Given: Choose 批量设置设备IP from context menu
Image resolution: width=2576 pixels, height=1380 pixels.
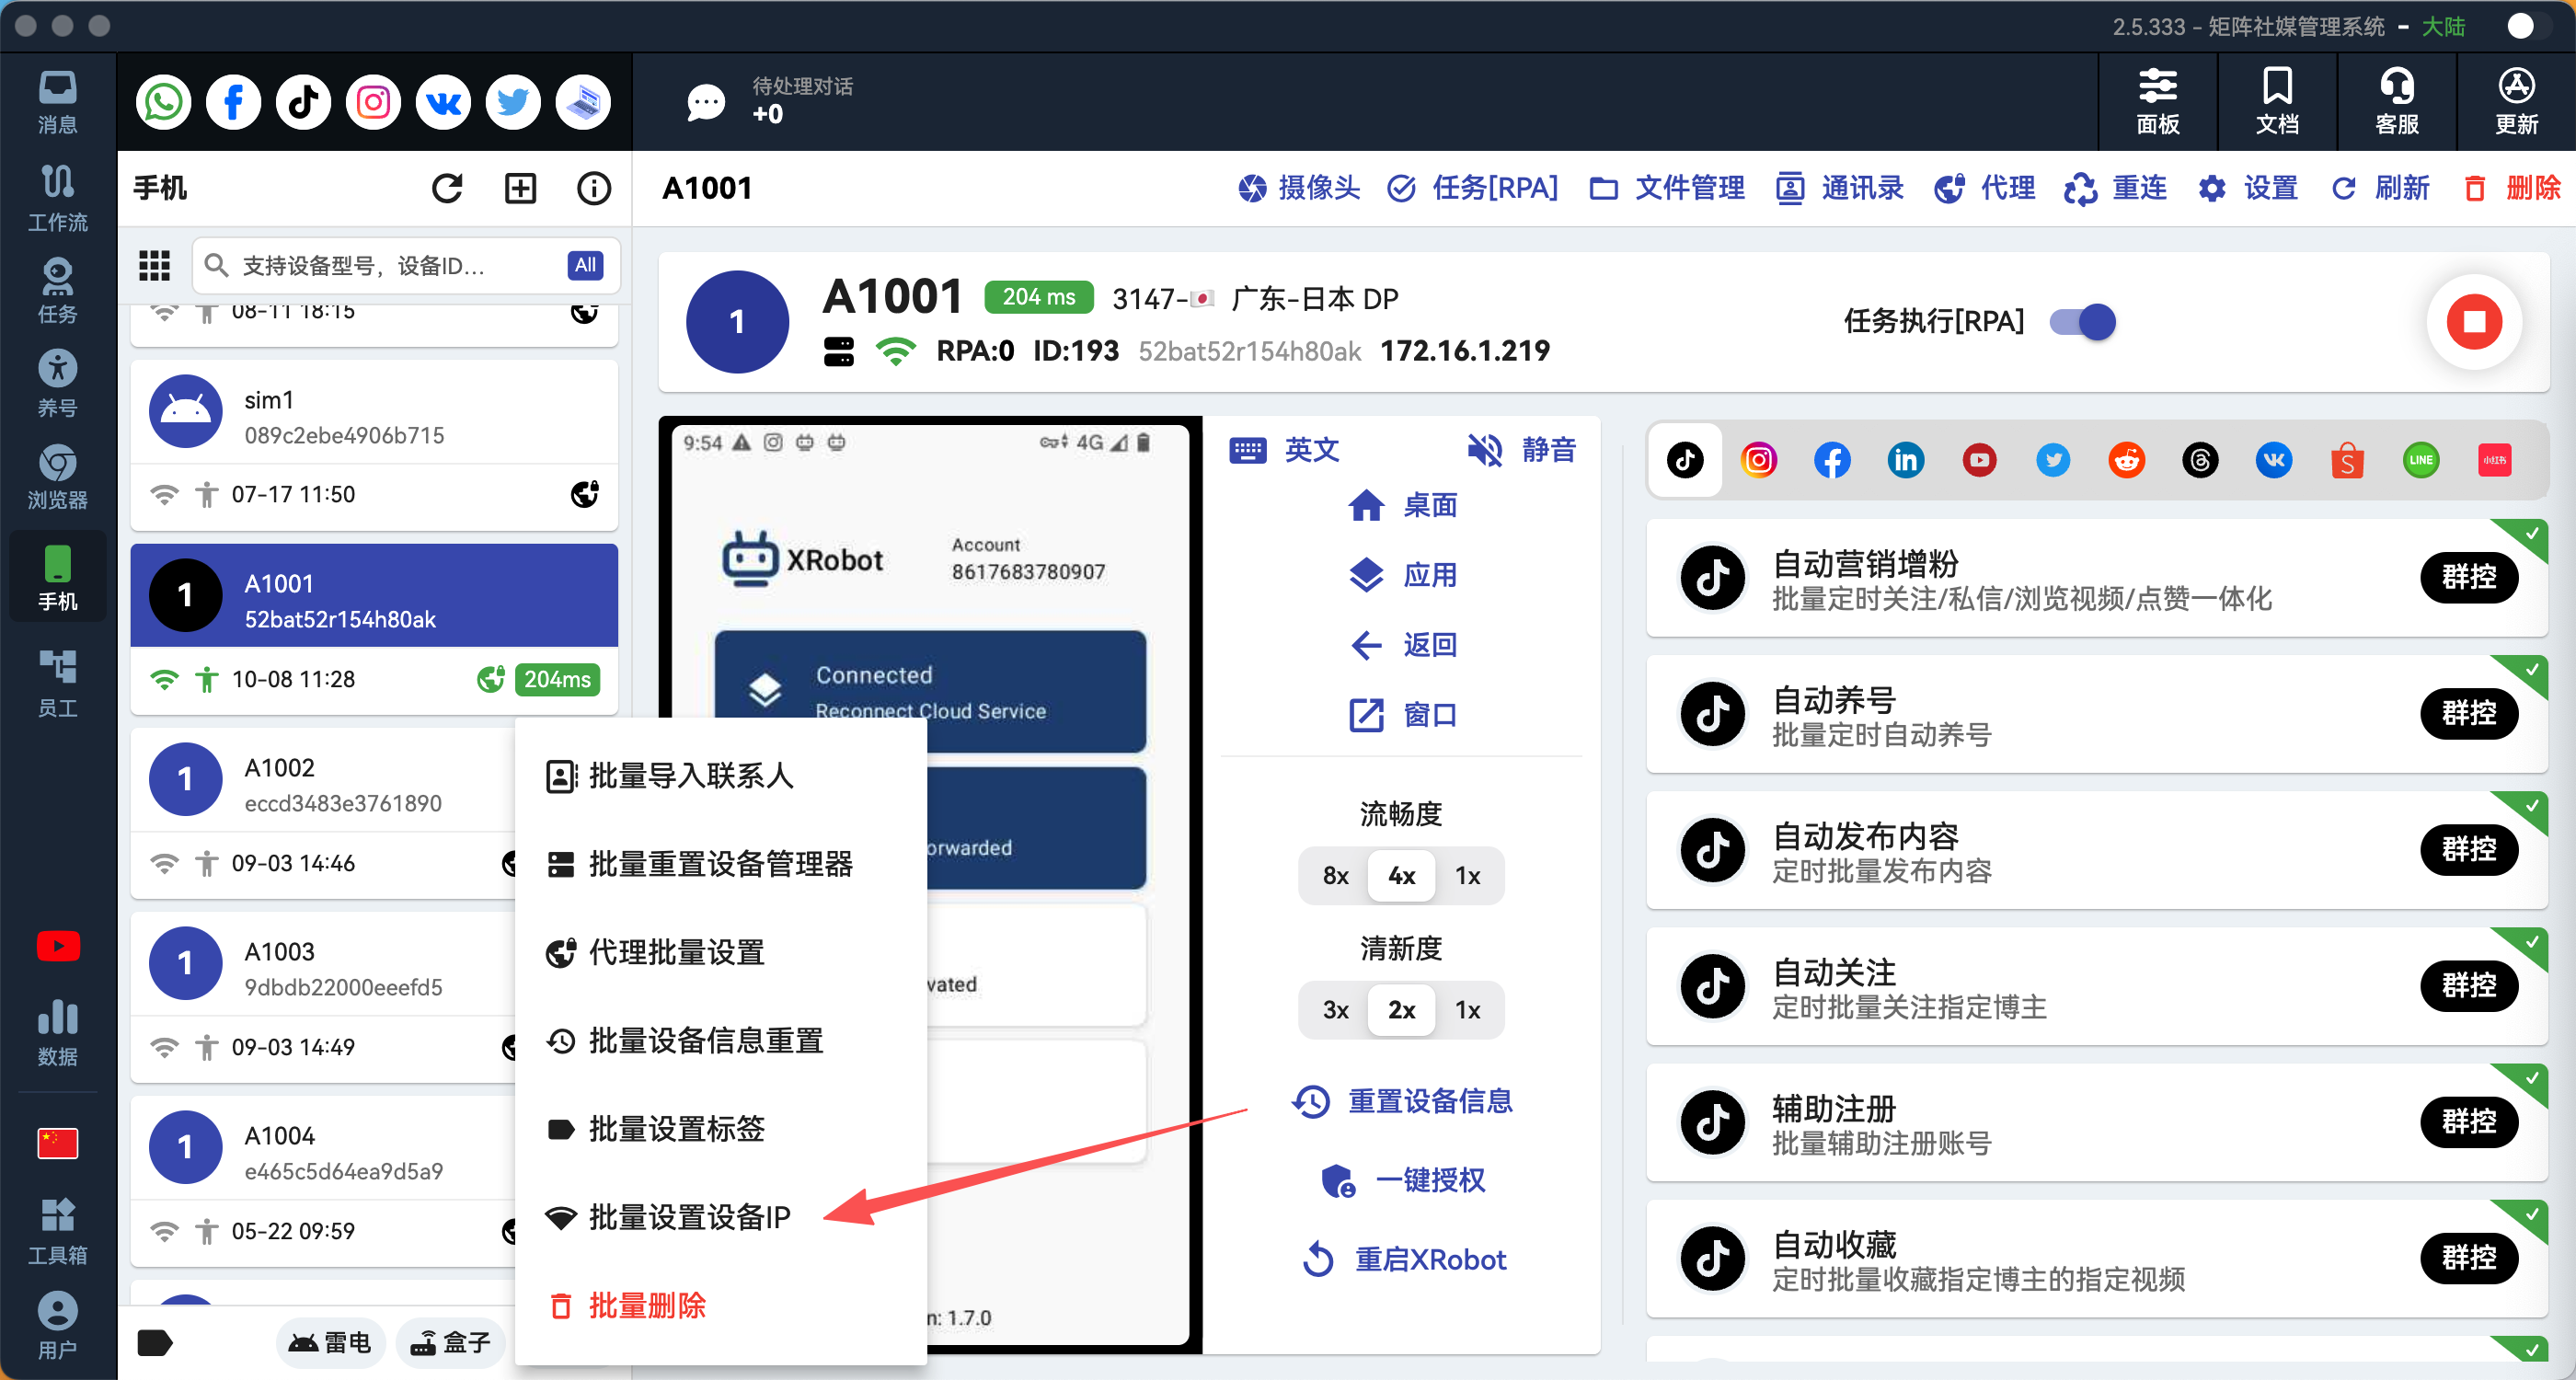Looking at the screenshot, I should 688,1217.
